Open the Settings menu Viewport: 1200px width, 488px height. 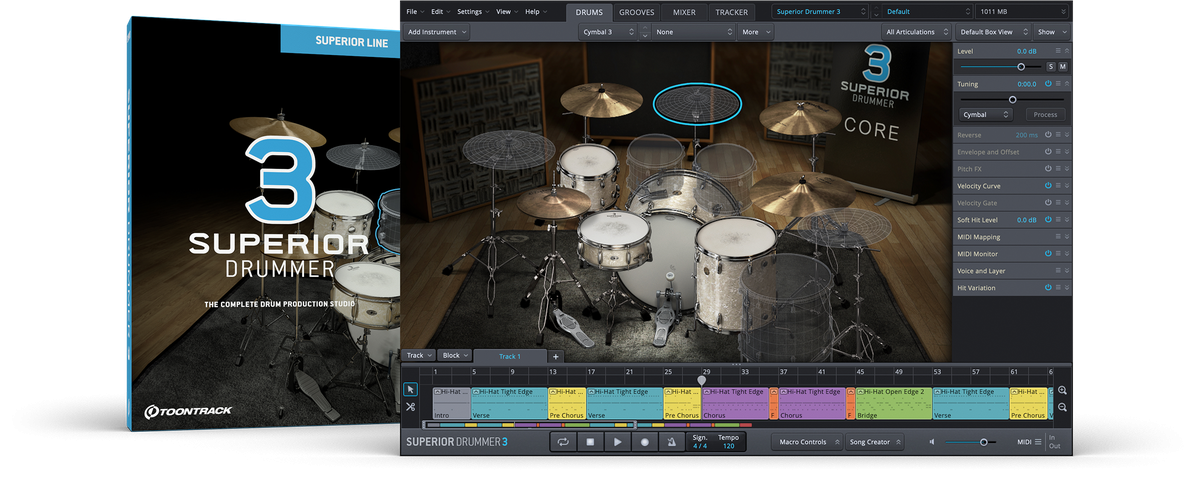point(471,12)
